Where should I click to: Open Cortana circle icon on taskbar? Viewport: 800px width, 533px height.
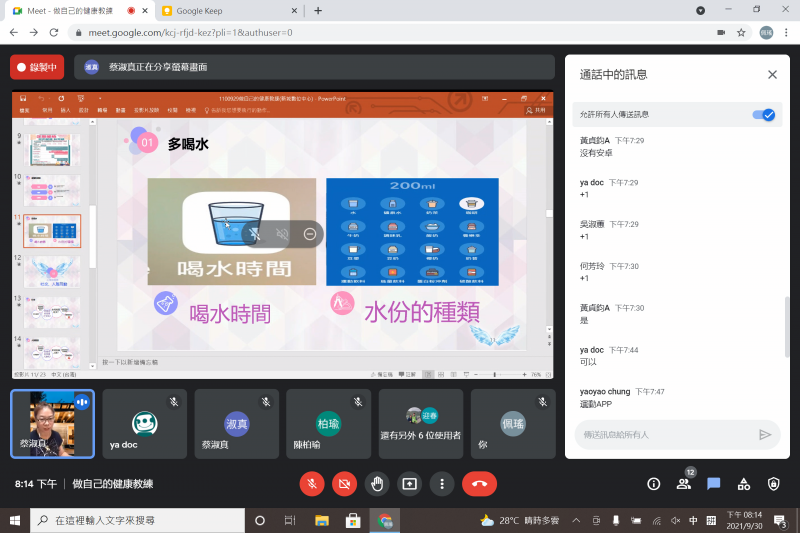(x=260, y=520)
